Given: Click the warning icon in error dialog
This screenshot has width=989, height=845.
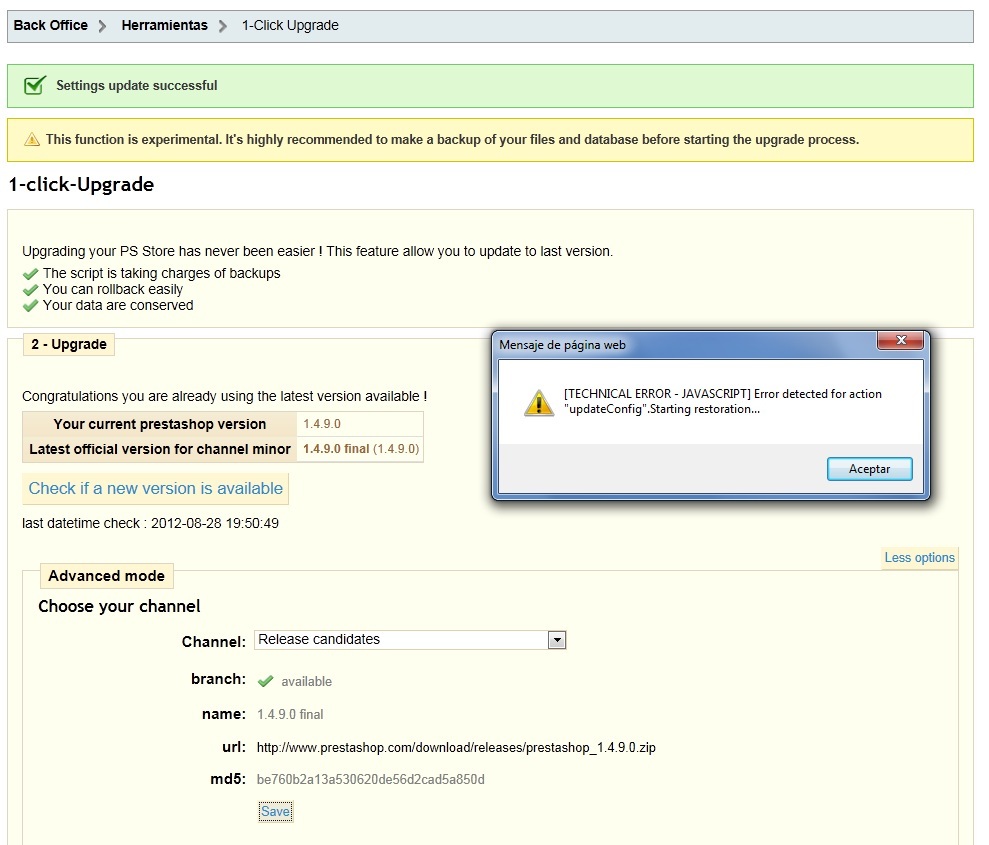Looking at the screenshot, I should click(539, 402).
